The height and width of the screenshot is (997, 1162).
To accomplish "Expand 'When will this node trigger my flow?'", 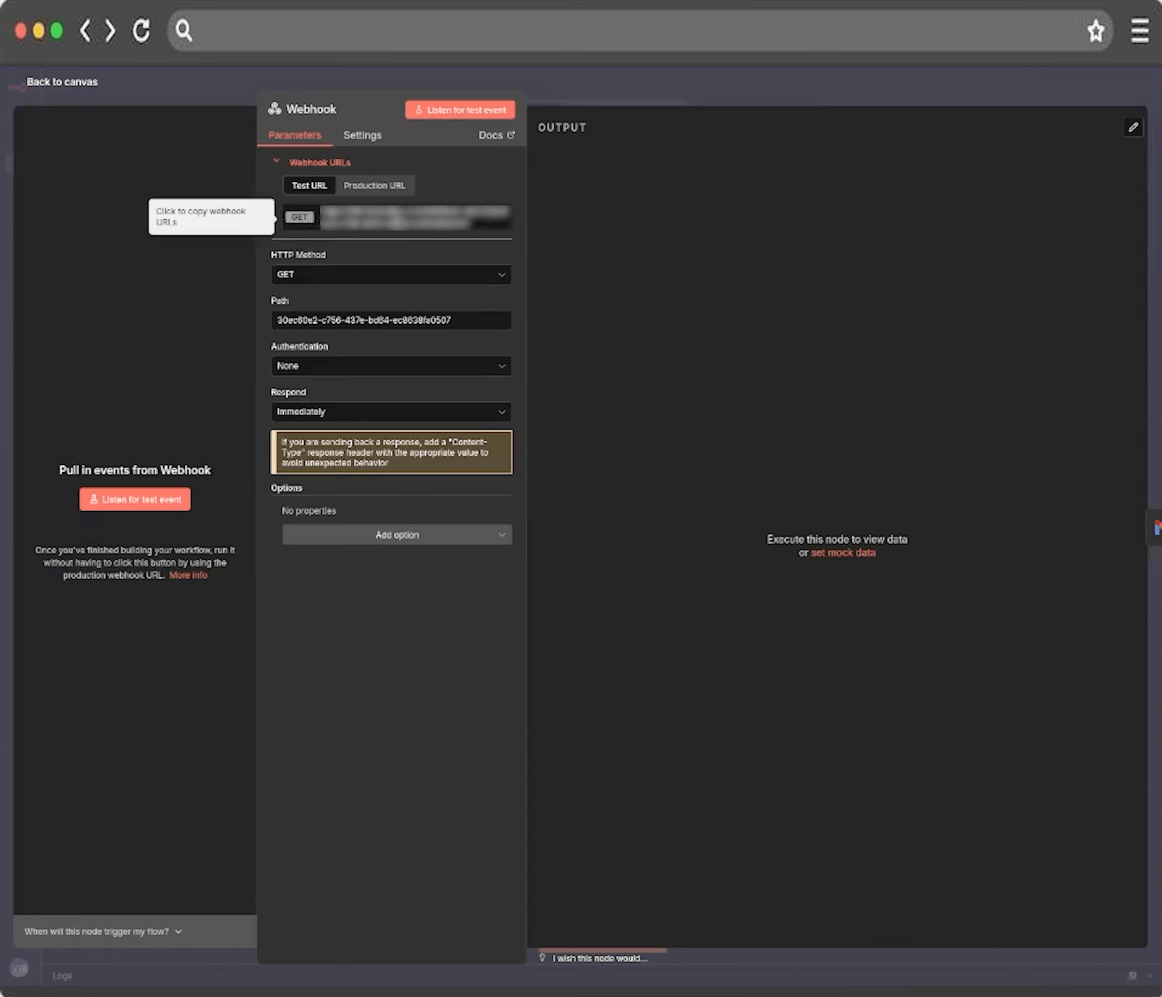I will pyautogui.click(x=103, y=931).
